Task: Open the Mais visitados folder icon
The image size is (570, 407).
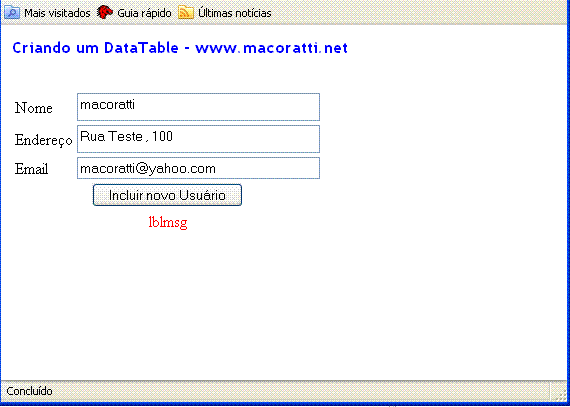Action: click(x=12, y=13)
